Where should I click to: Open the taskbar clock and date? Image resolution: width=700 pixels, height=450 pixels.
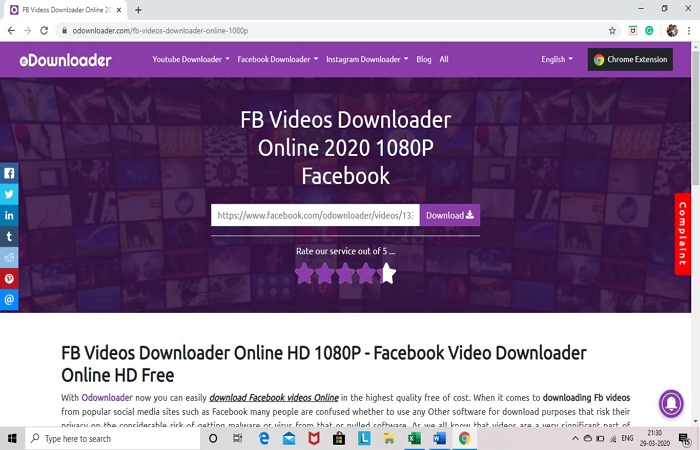pos(655,438)
